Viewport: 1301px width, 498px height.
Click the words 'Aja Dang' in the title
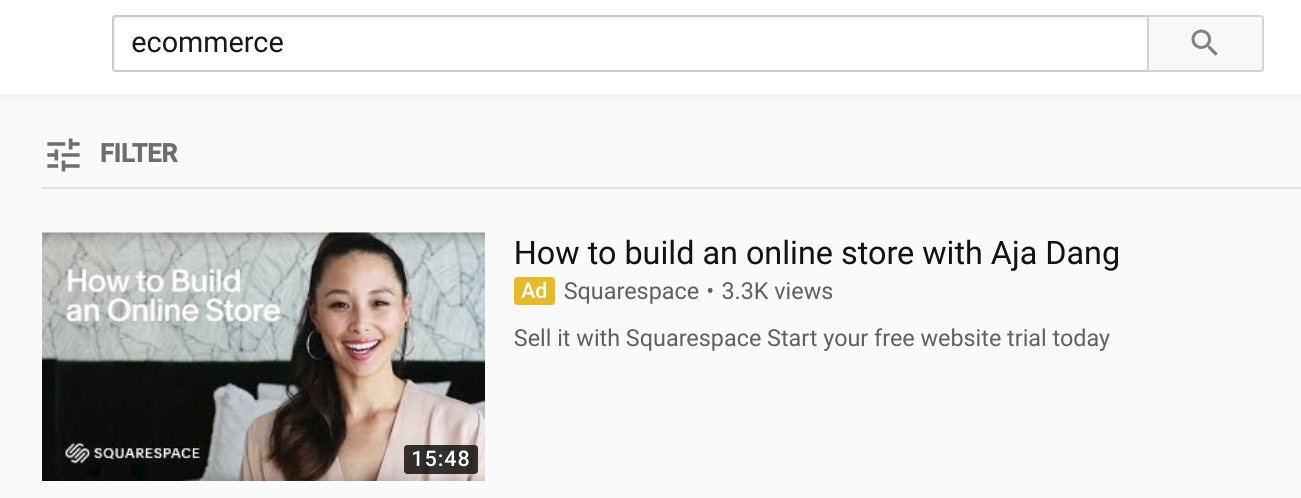(1055, 253)
